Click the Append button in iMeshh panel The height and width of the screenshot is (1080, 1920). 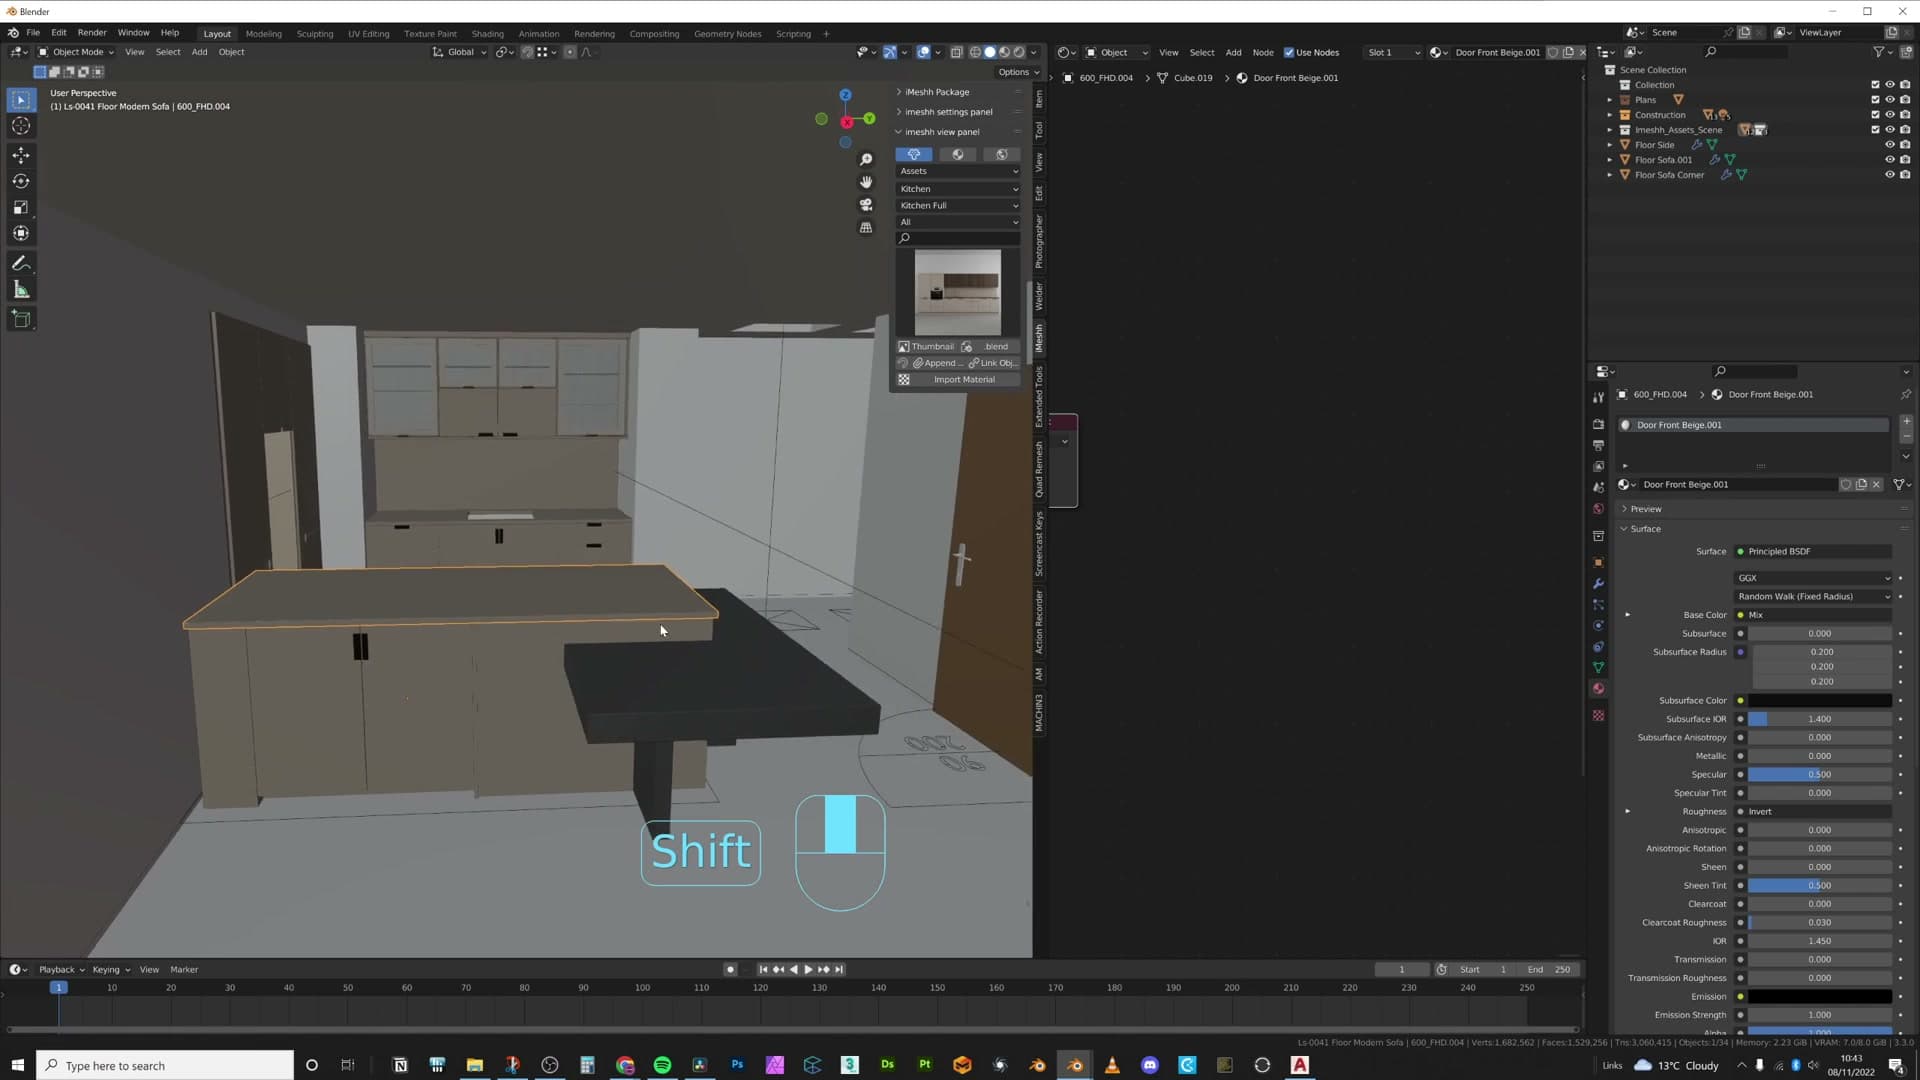936,364
